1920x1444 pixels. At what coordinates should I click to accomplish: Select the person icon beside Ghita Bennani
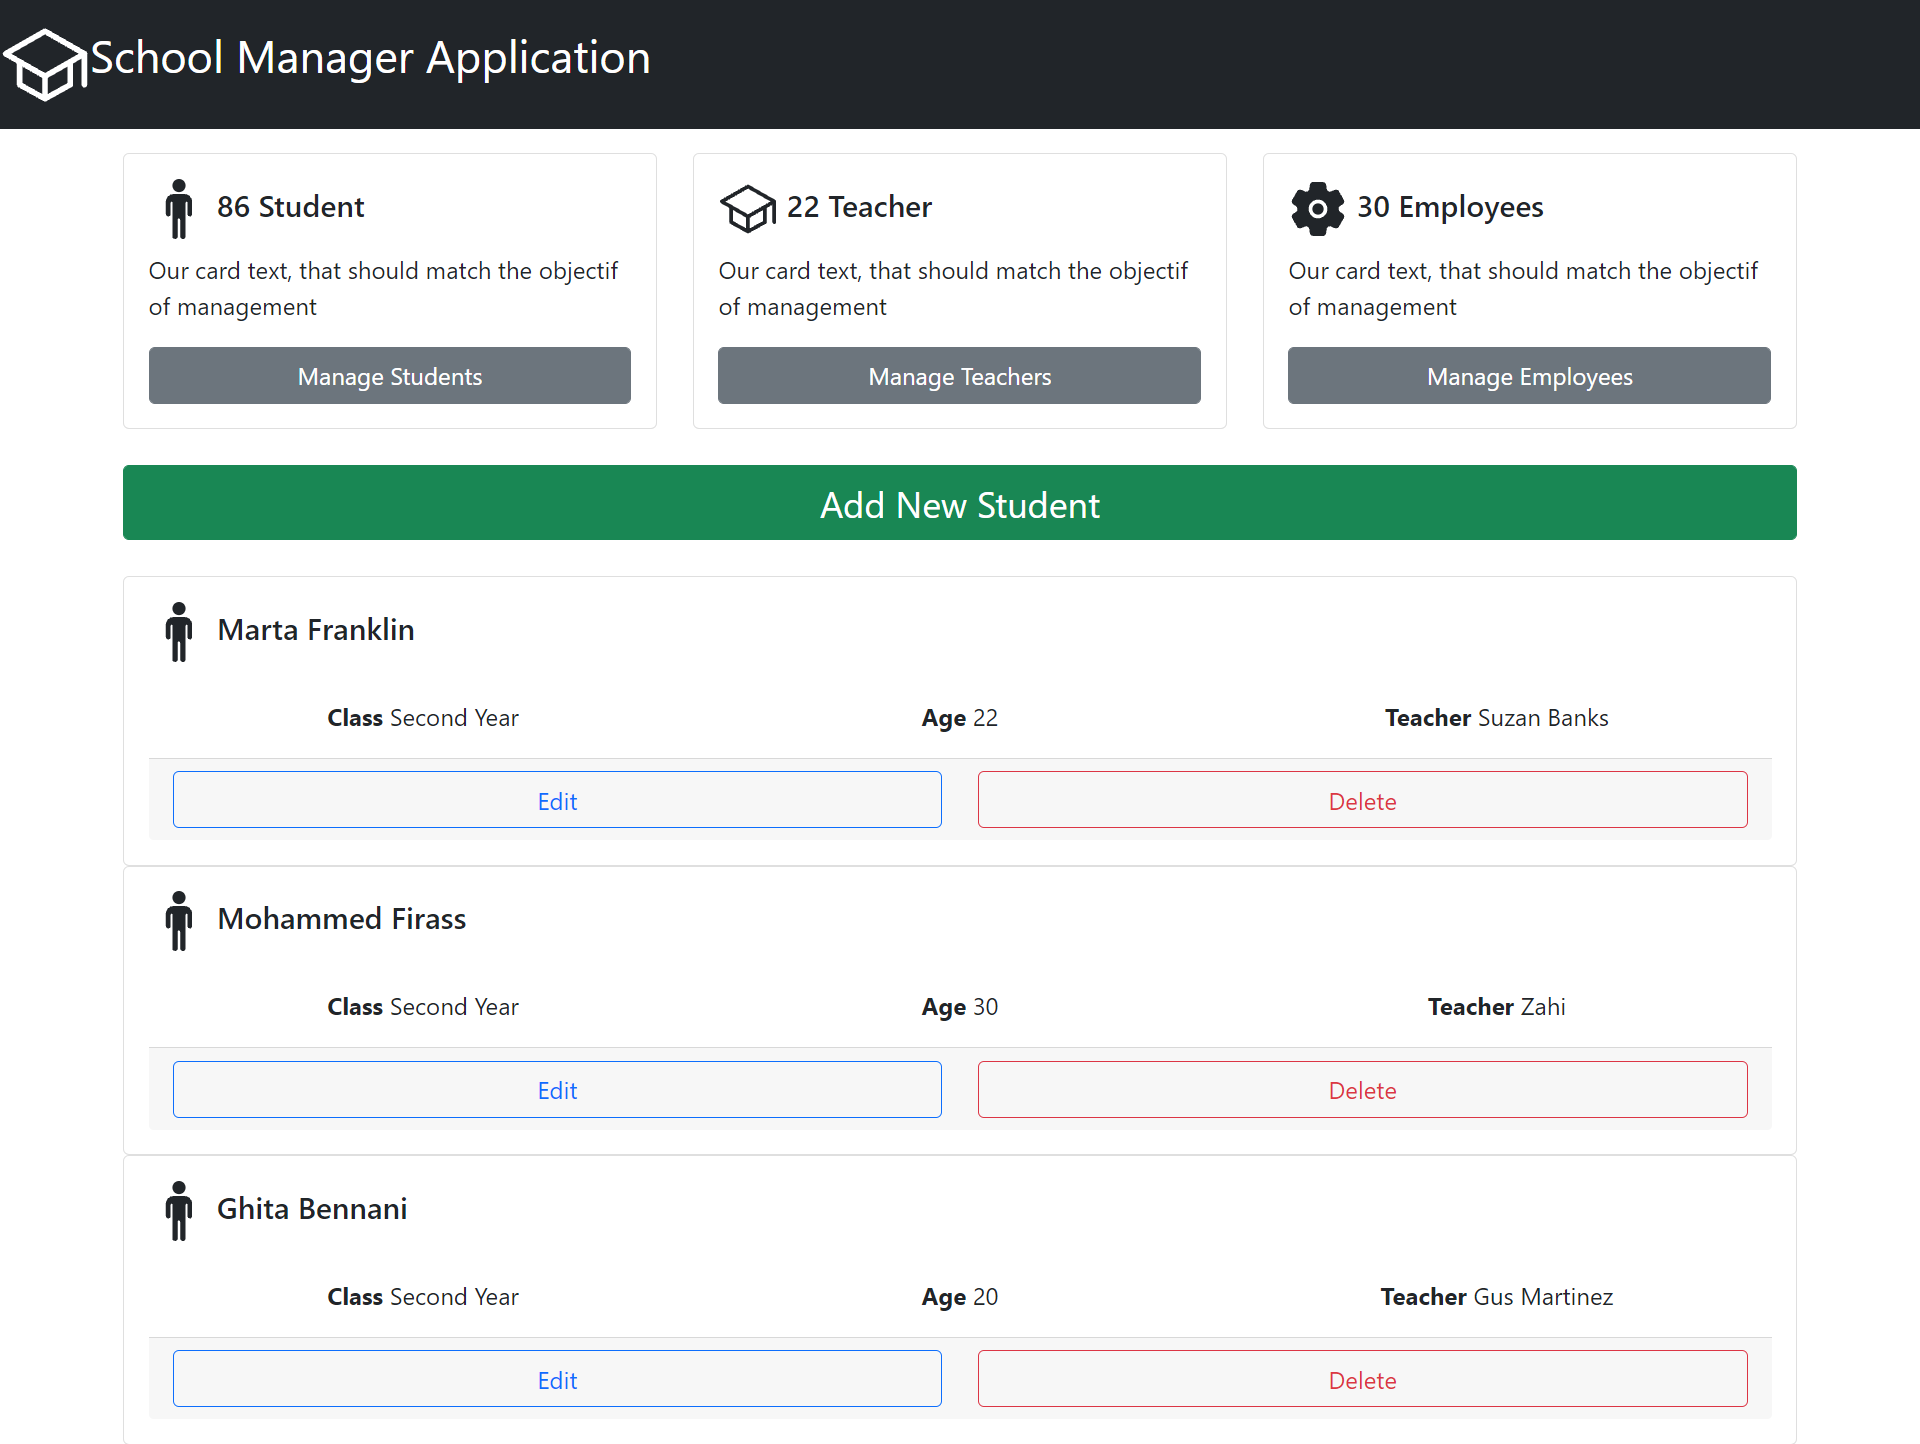(x=179, y=1210)
